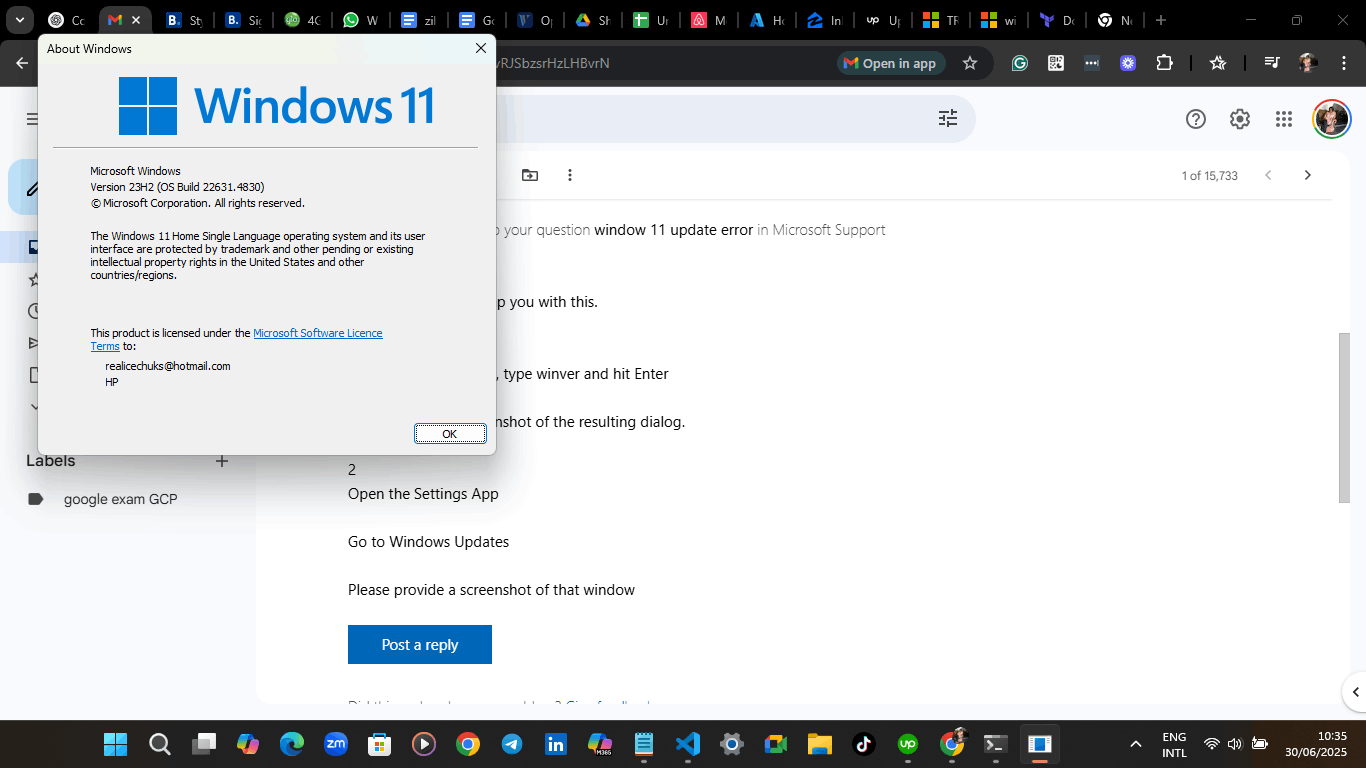Open Chrome media controls icon

[1272, 63]
